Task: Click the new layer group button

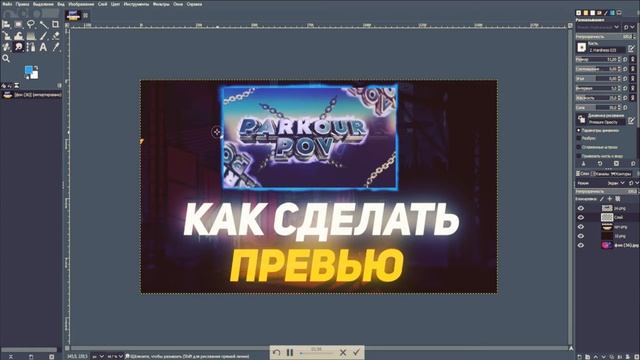Action: tap(587, 356)
